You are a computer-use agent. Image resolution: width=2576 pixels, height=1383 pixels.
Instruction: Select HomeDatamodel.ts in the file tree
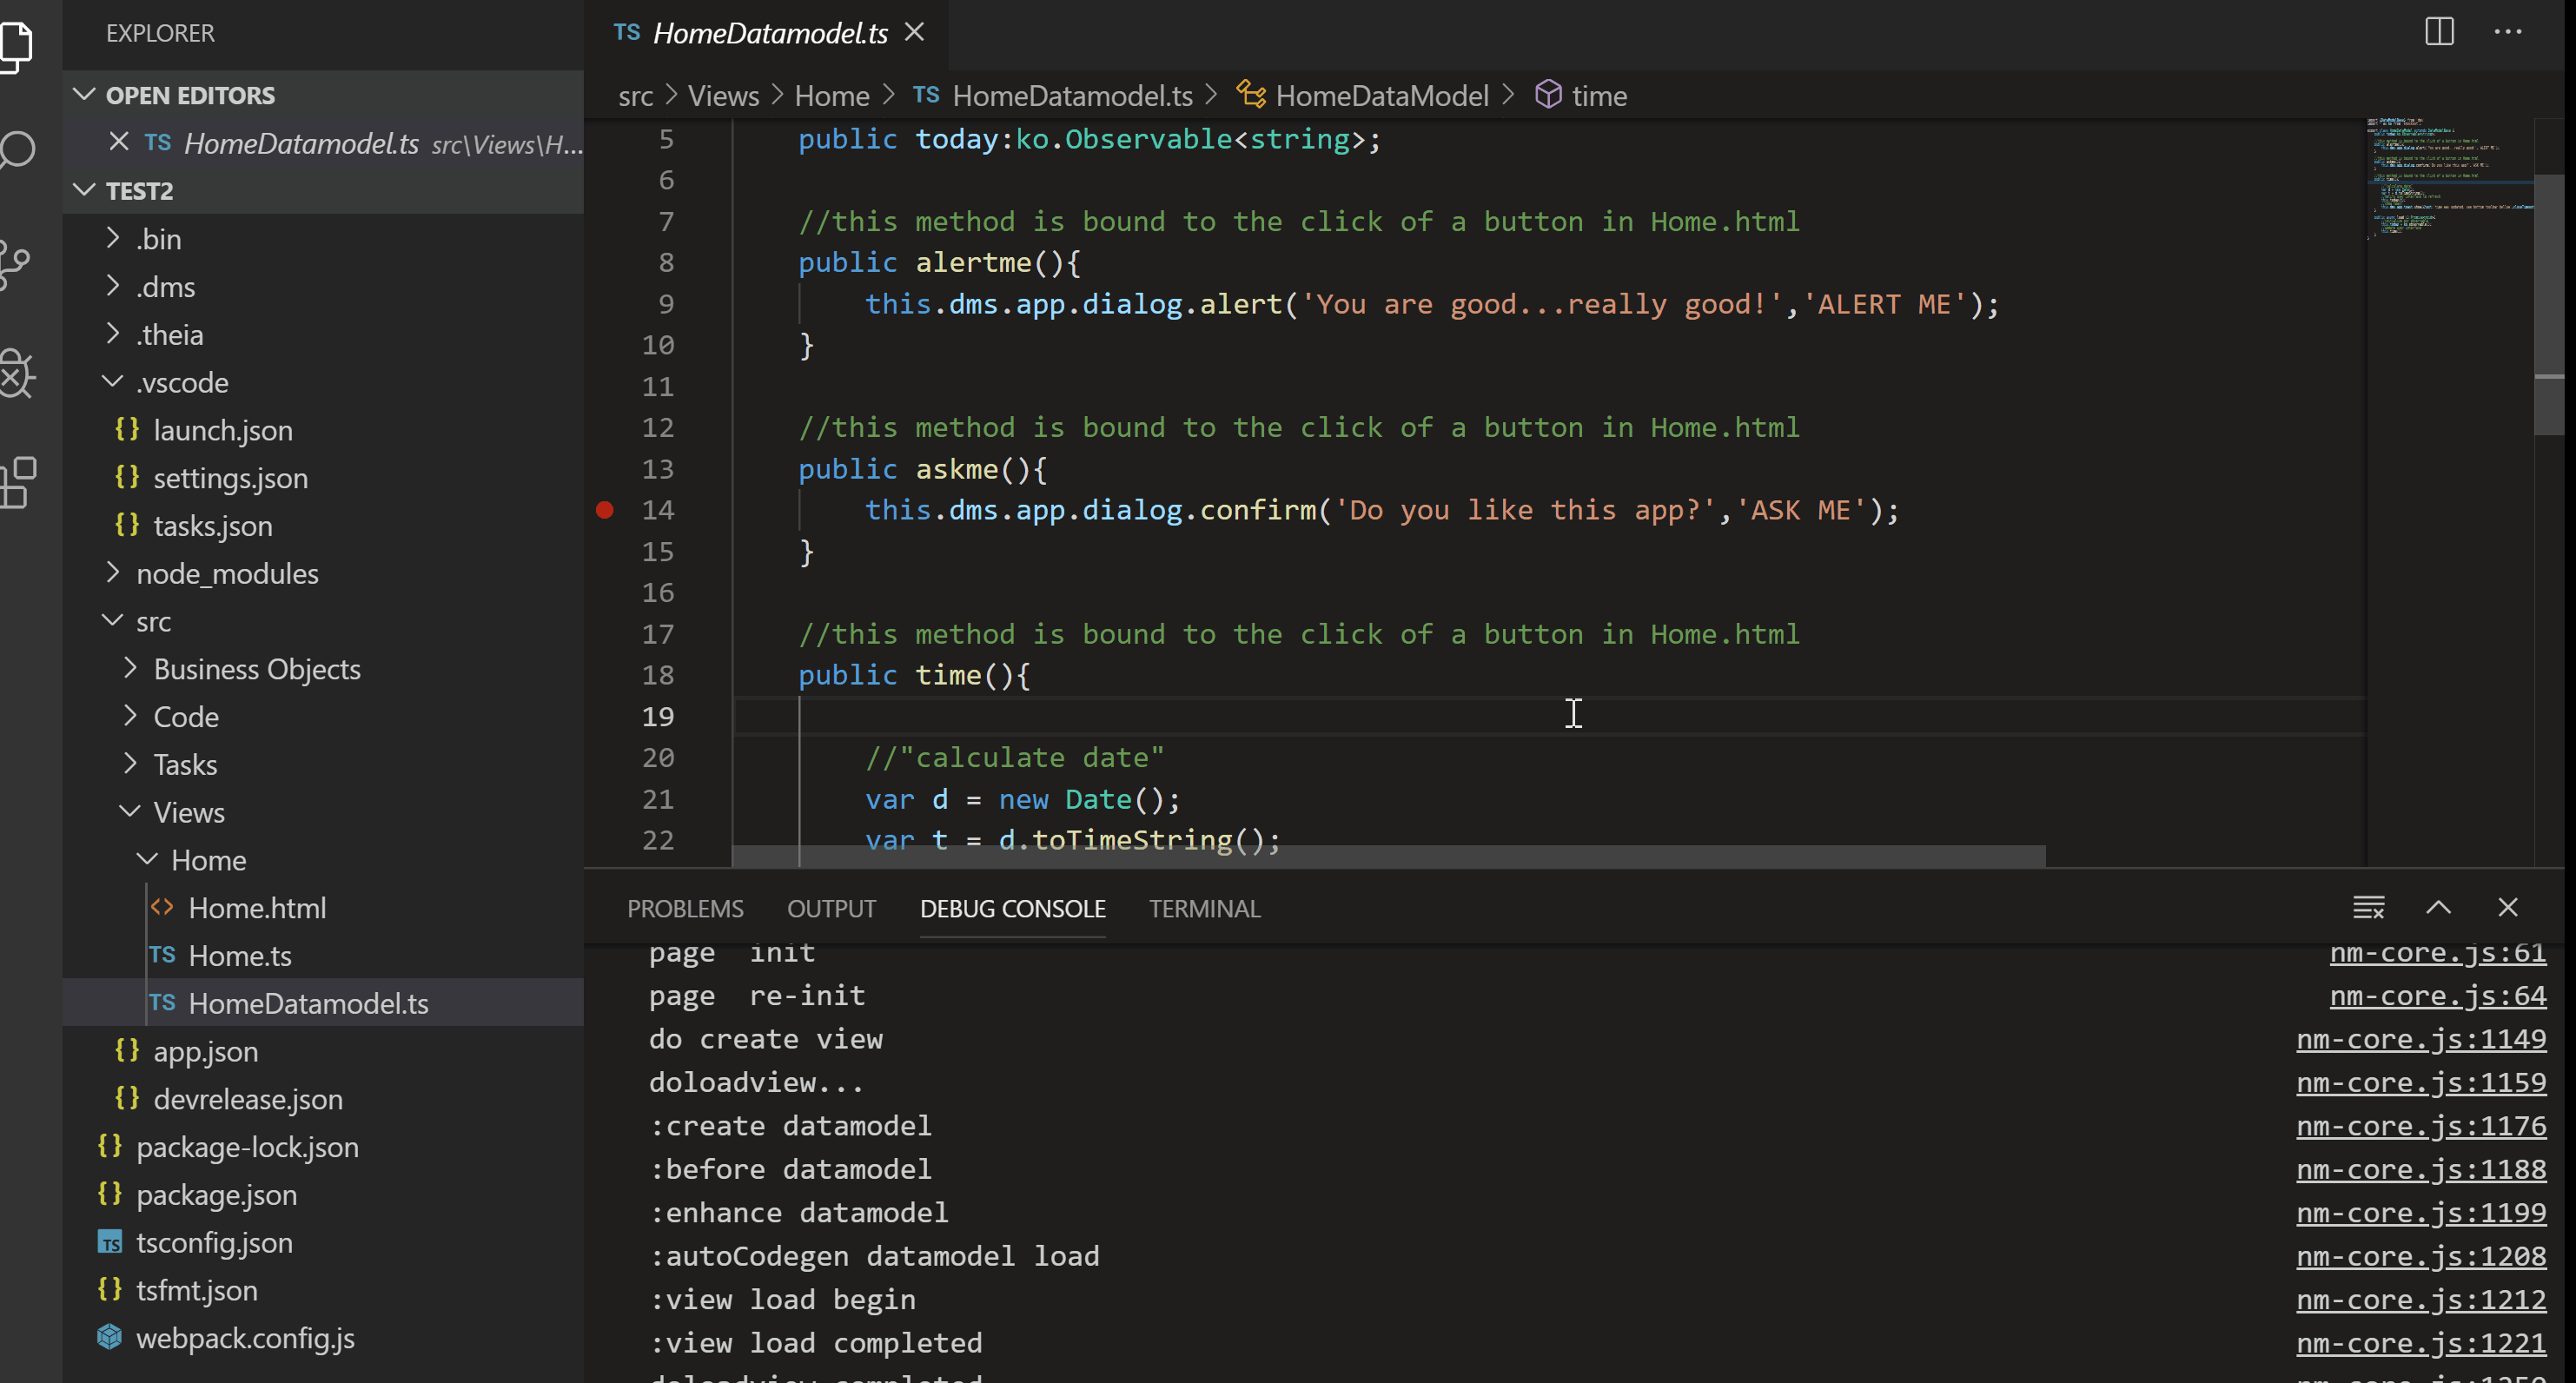tap(323, 1003)
